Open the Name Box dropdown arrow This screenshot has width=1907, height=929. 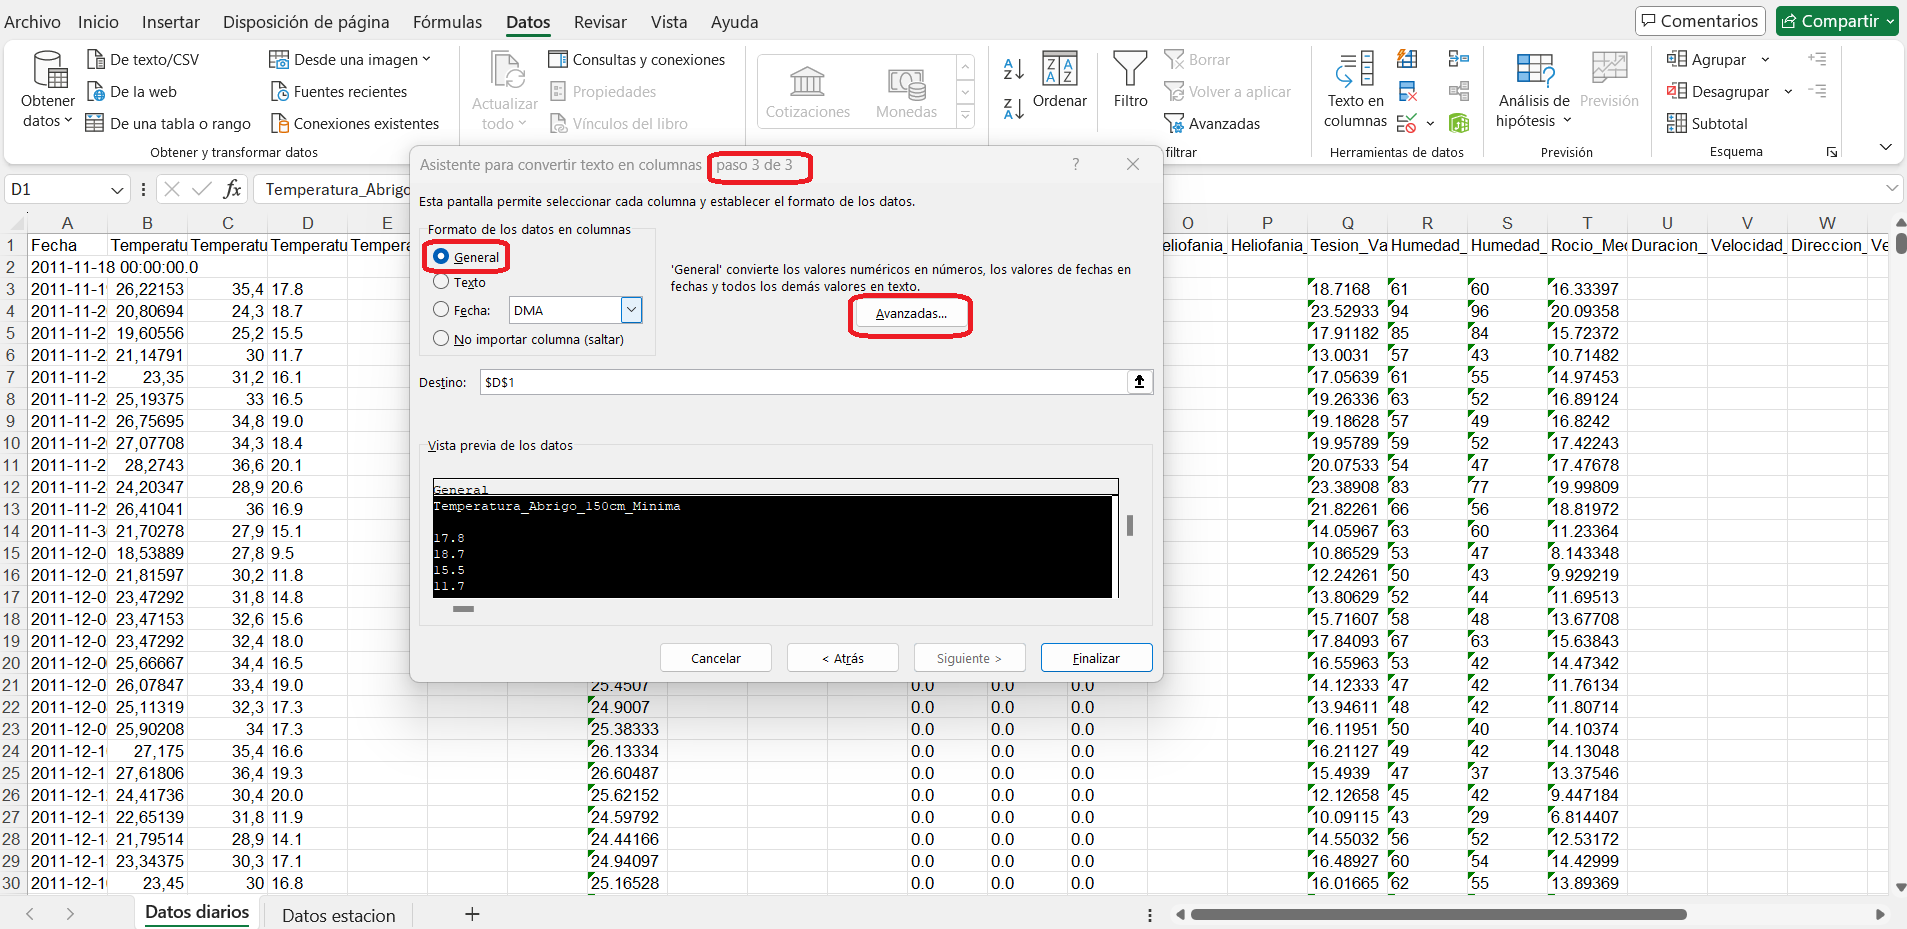click(x=117, y=190)
